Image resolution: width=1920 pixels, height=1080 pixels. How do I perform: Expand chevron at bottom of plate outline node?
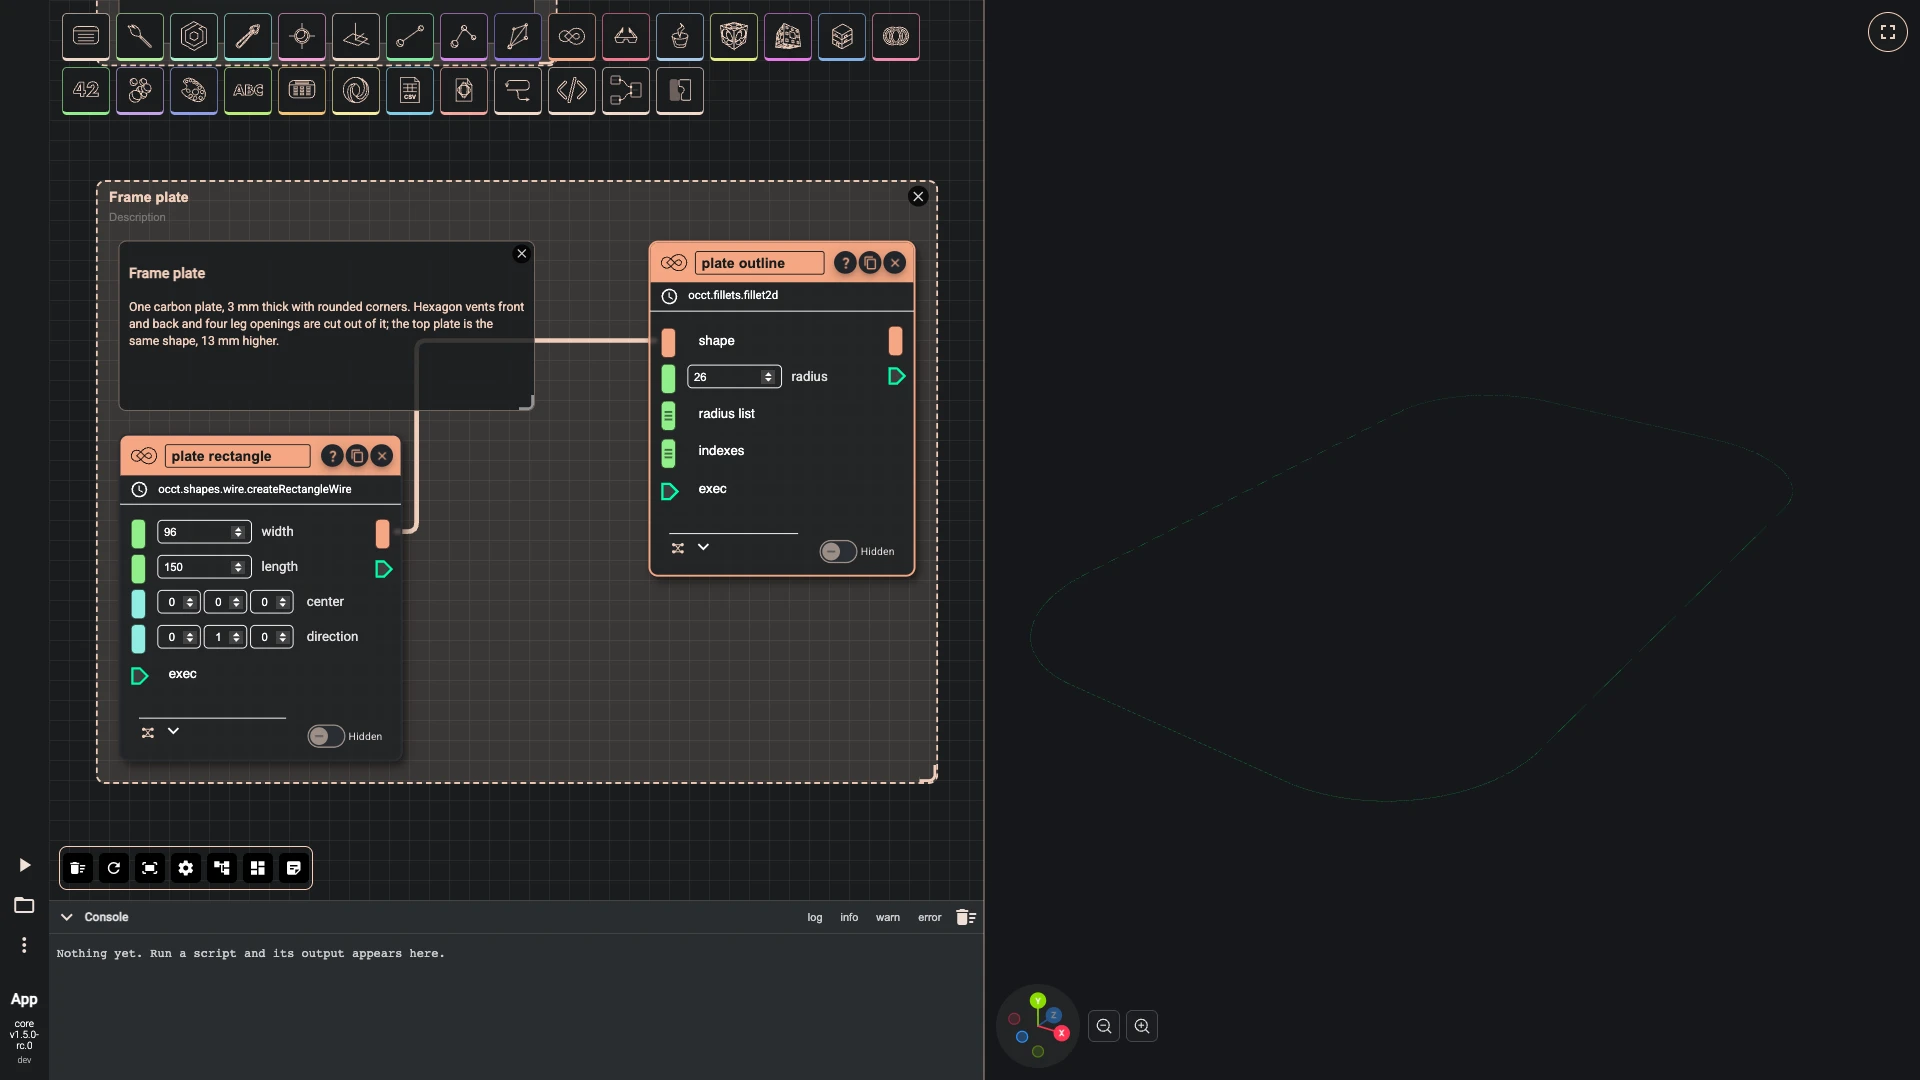pos(703,547)
